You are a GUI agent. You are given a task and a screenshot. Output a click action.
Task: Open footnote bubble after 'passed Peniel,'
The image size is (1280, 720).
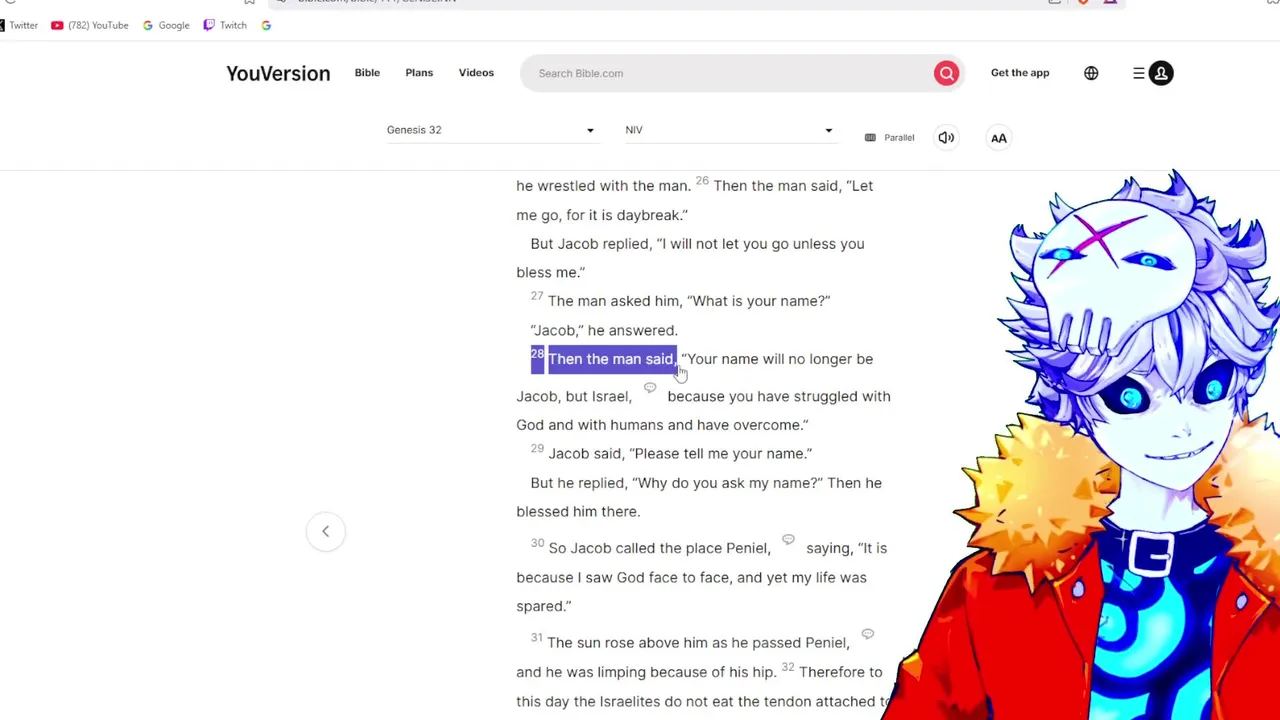[867, 634]
